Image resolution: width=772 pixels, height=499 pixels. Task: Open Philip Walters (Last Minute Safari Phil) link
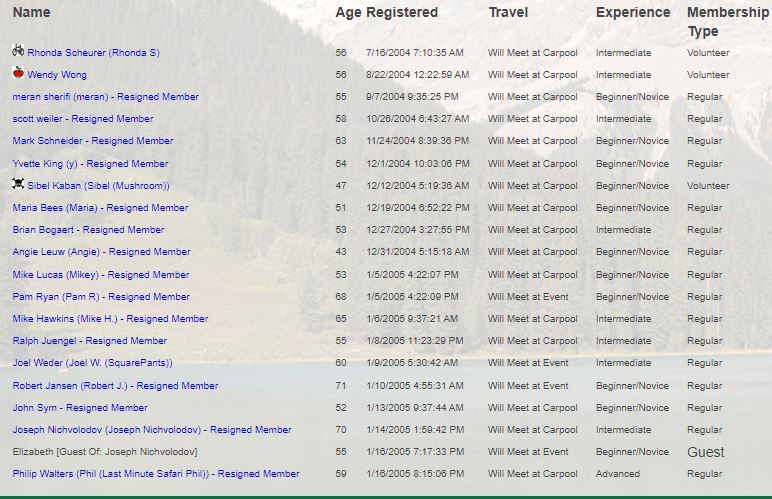point(156,474)
